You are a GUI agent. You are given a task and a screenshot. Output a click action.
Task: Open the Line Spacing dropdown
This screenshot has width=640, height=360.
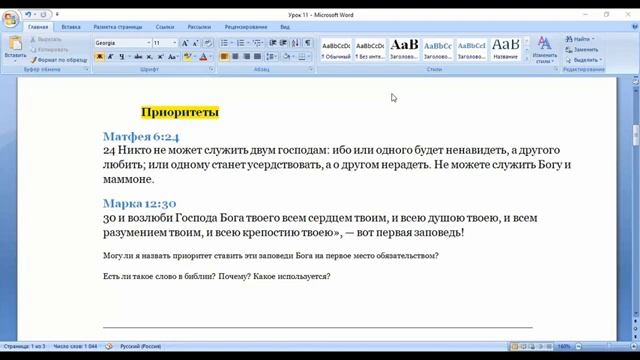tap(271, 57)
